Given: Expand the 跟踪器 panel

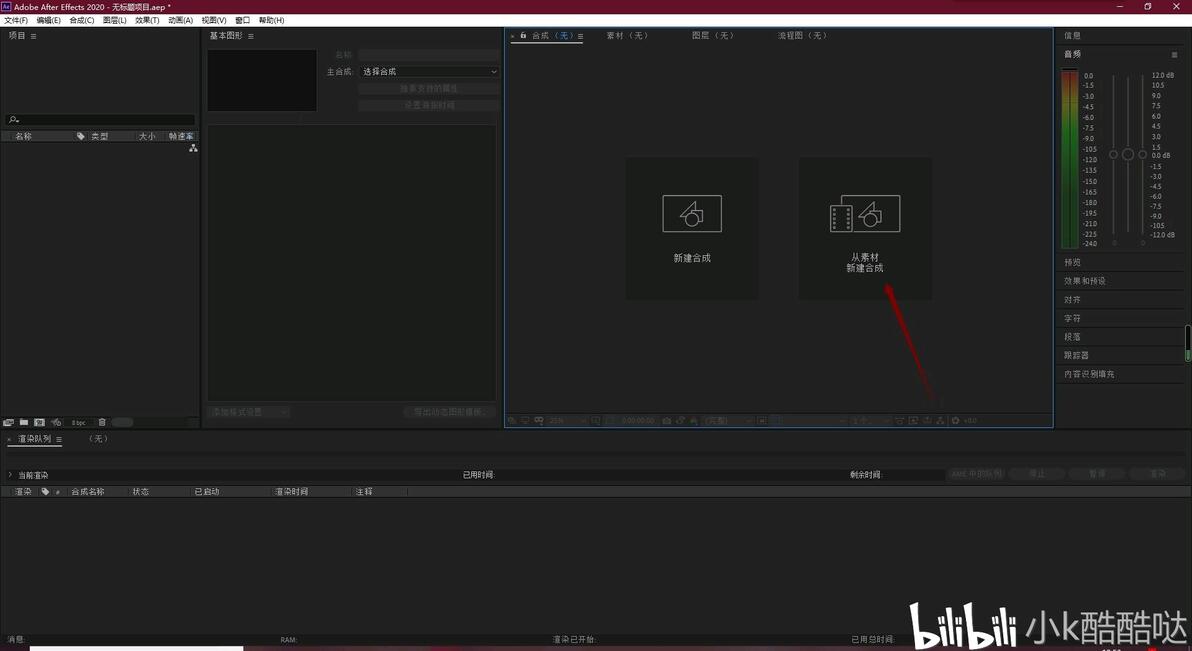Looking at the screenshot, I should 1076,355.
